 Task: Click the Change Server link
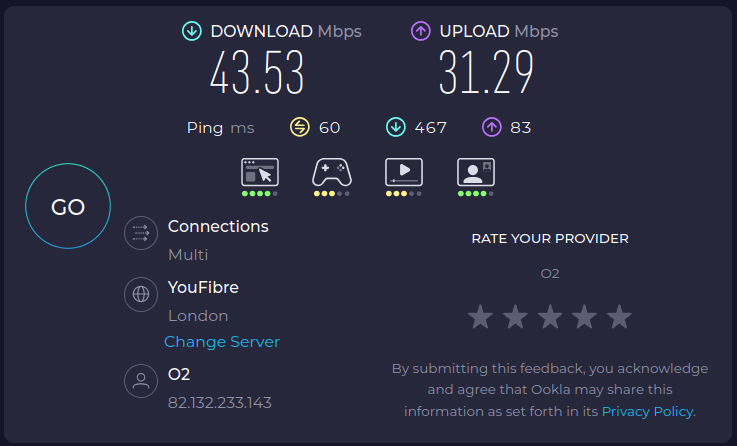click(222, 342)
